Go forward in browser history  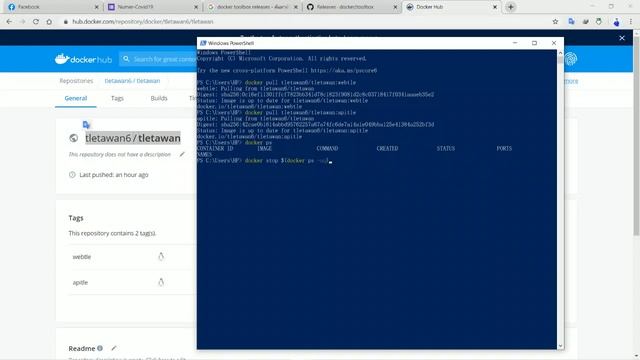click(x=22, y=22)
